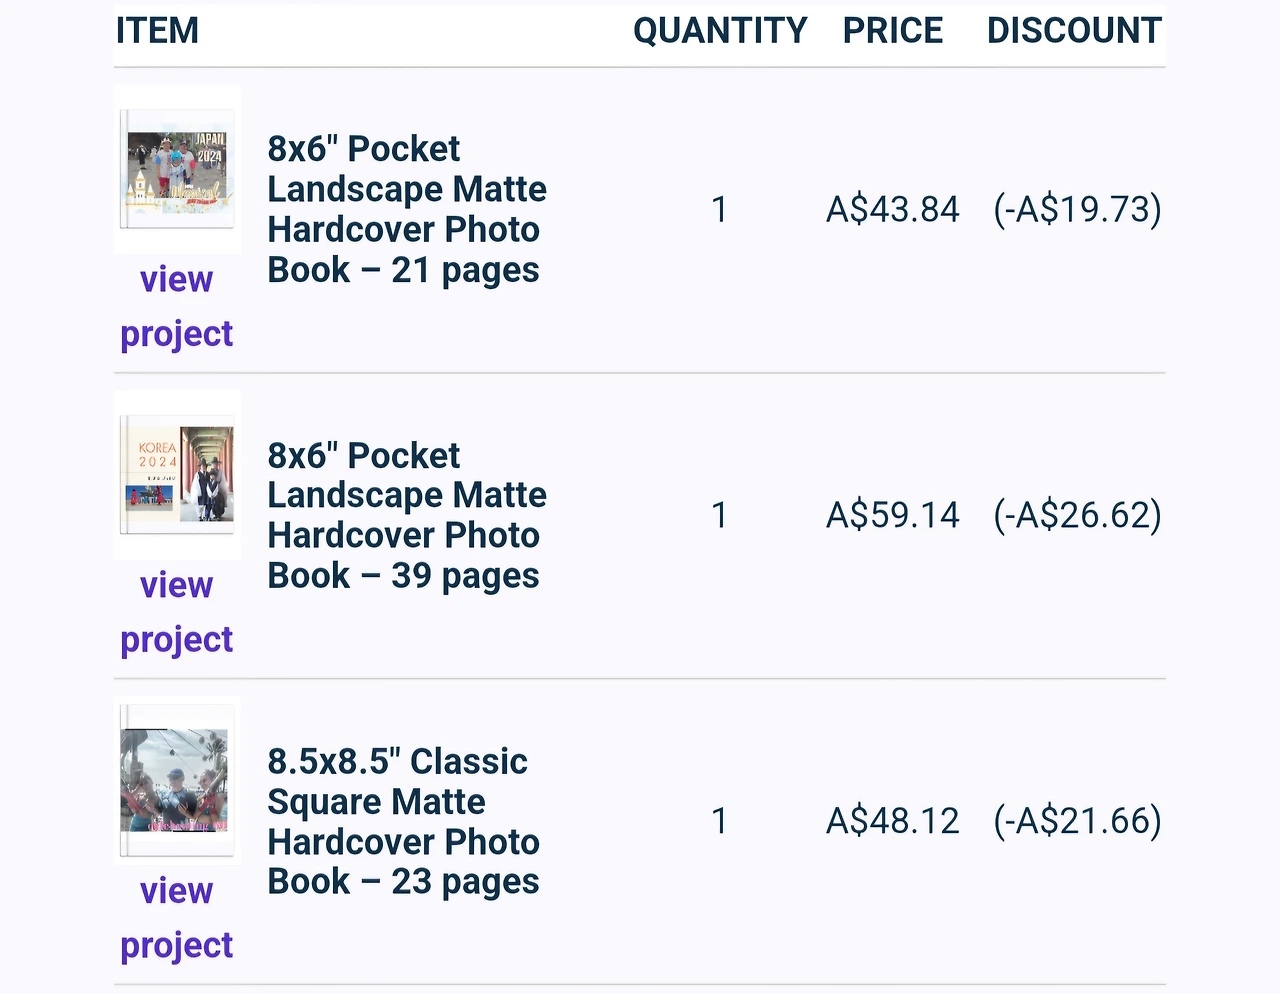
Task: Click the A$48.12 price
Action: [x=892, y=821]
